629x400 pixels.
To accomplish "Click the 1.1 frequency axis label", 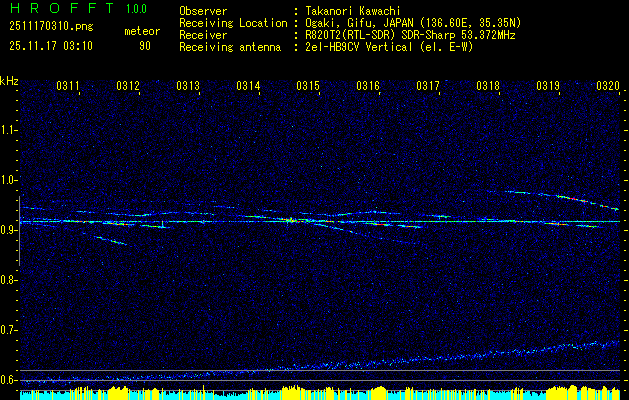I will click(7, 130).
